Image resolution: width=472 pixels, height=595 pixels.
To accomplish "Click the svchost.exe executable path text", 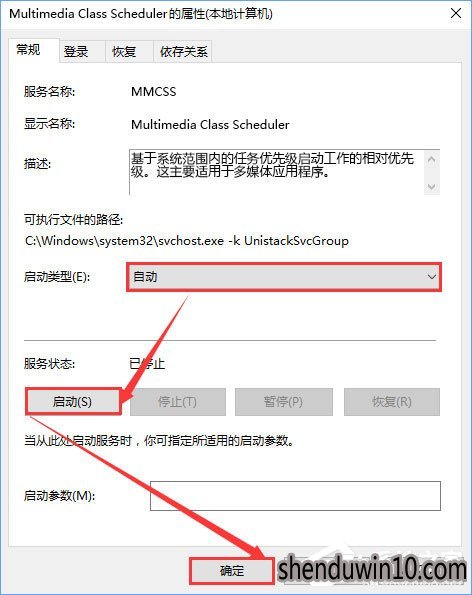I will tap(187, 241).
